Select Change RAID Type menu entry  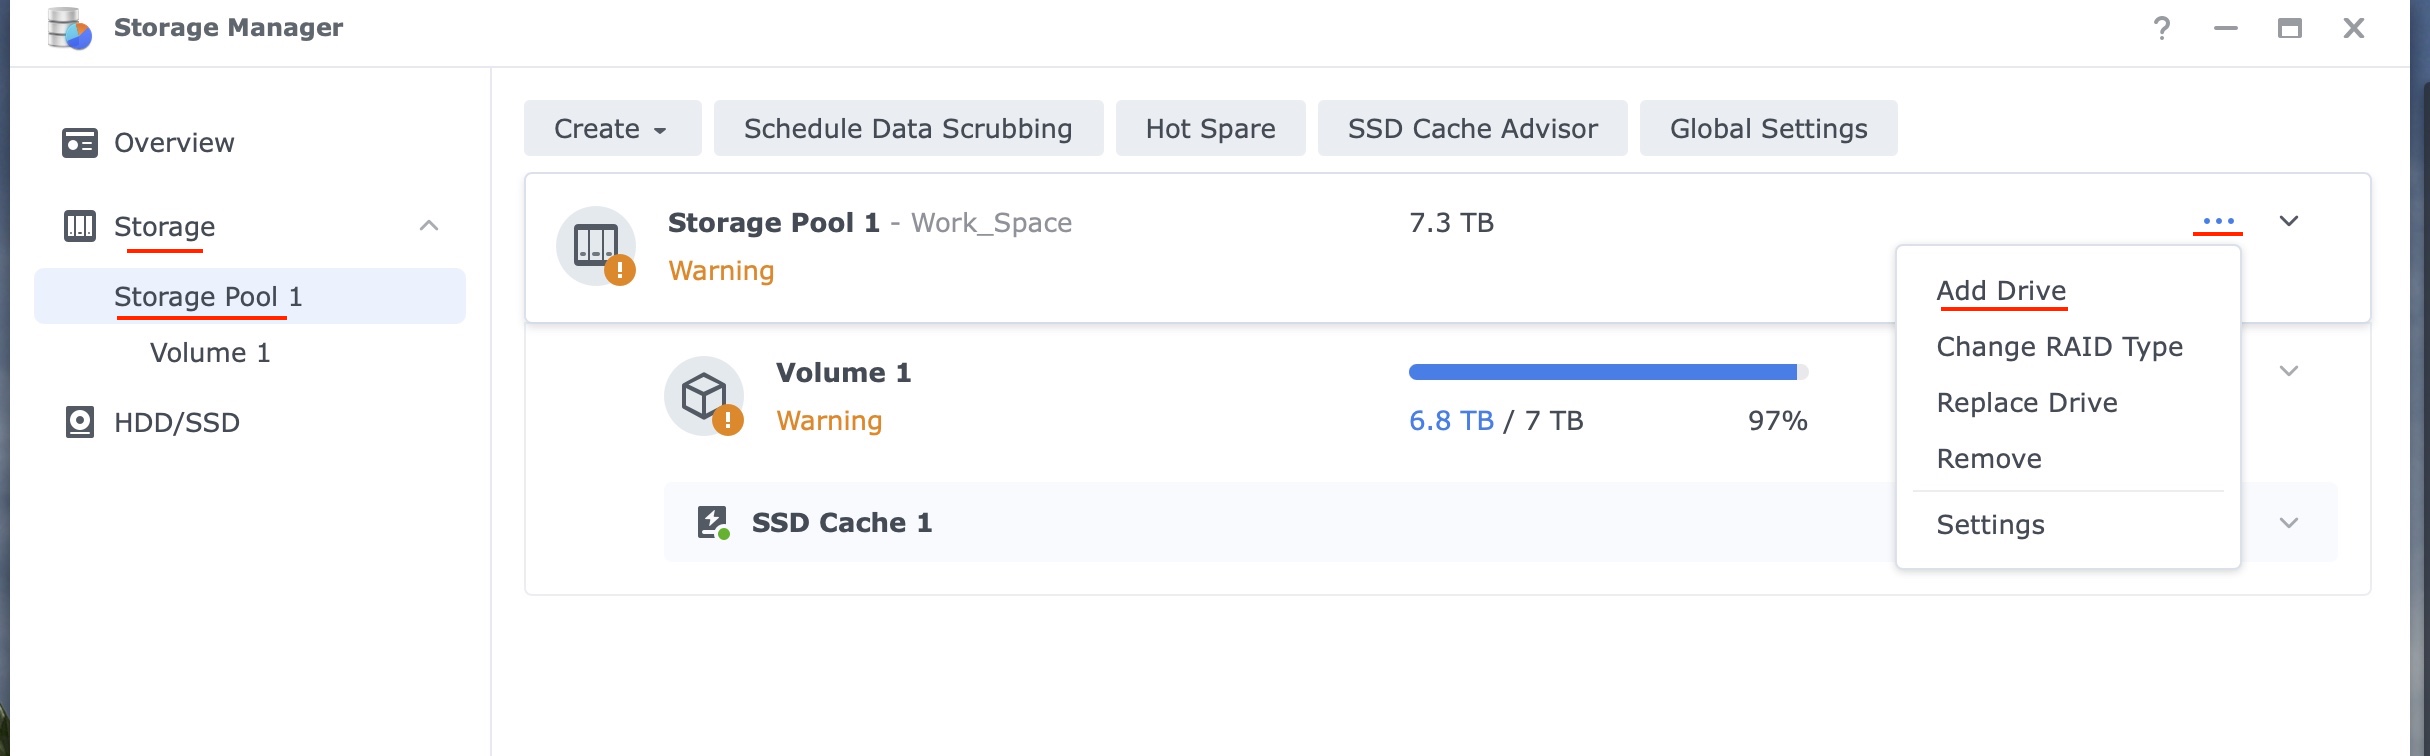pos(2059,347)
